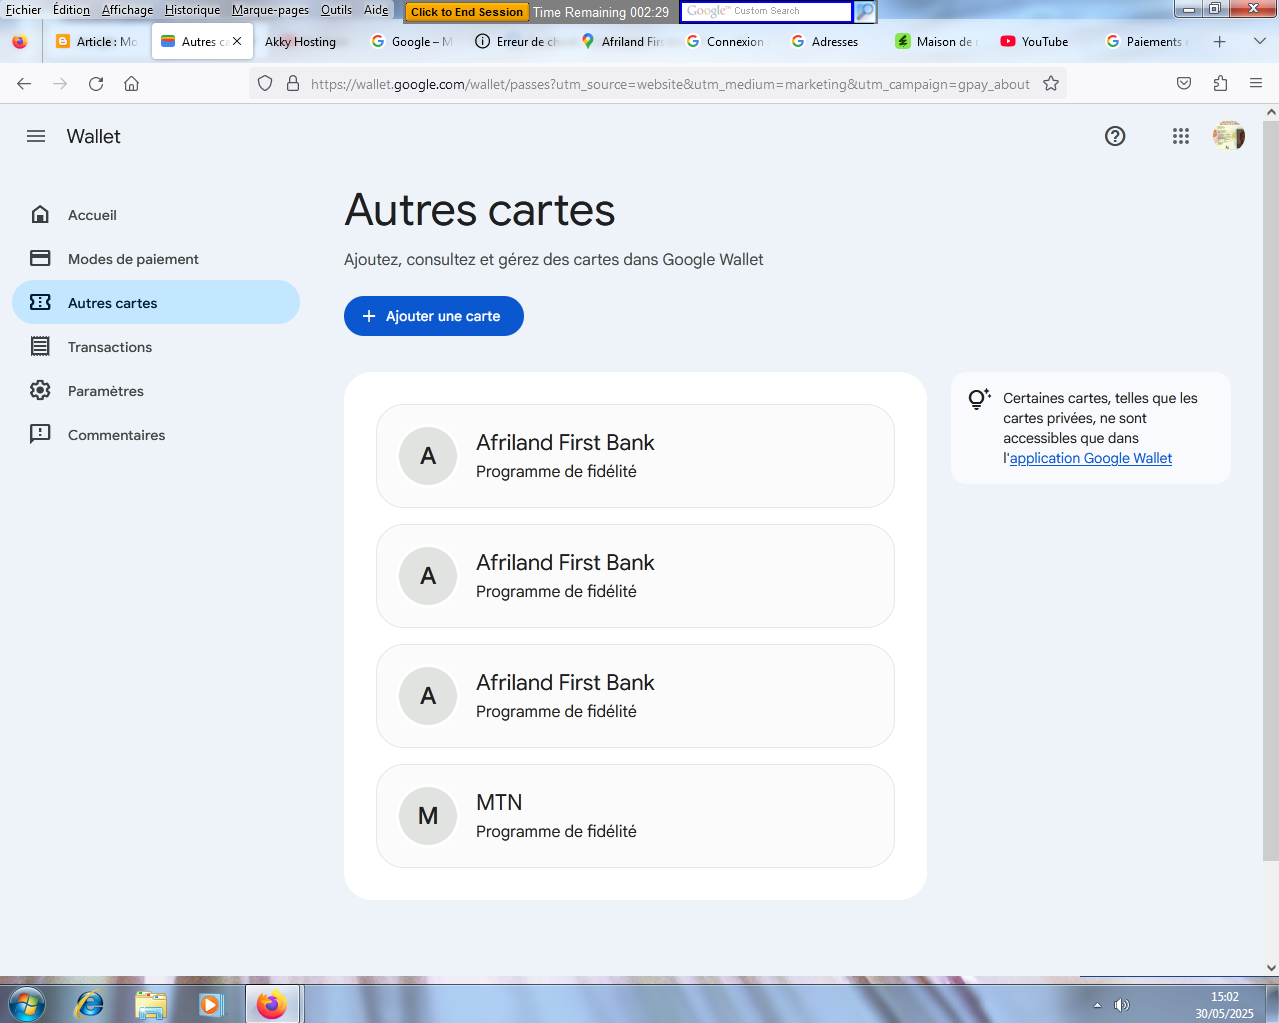The height and width of the screenshot is (1023, 1279).
Task: Open the Windows Start button
Action: [x=27, y=1003]
